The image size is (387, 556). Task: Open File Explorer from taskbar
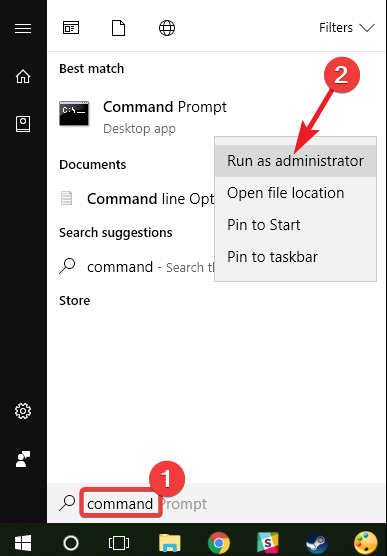point(170,543)
